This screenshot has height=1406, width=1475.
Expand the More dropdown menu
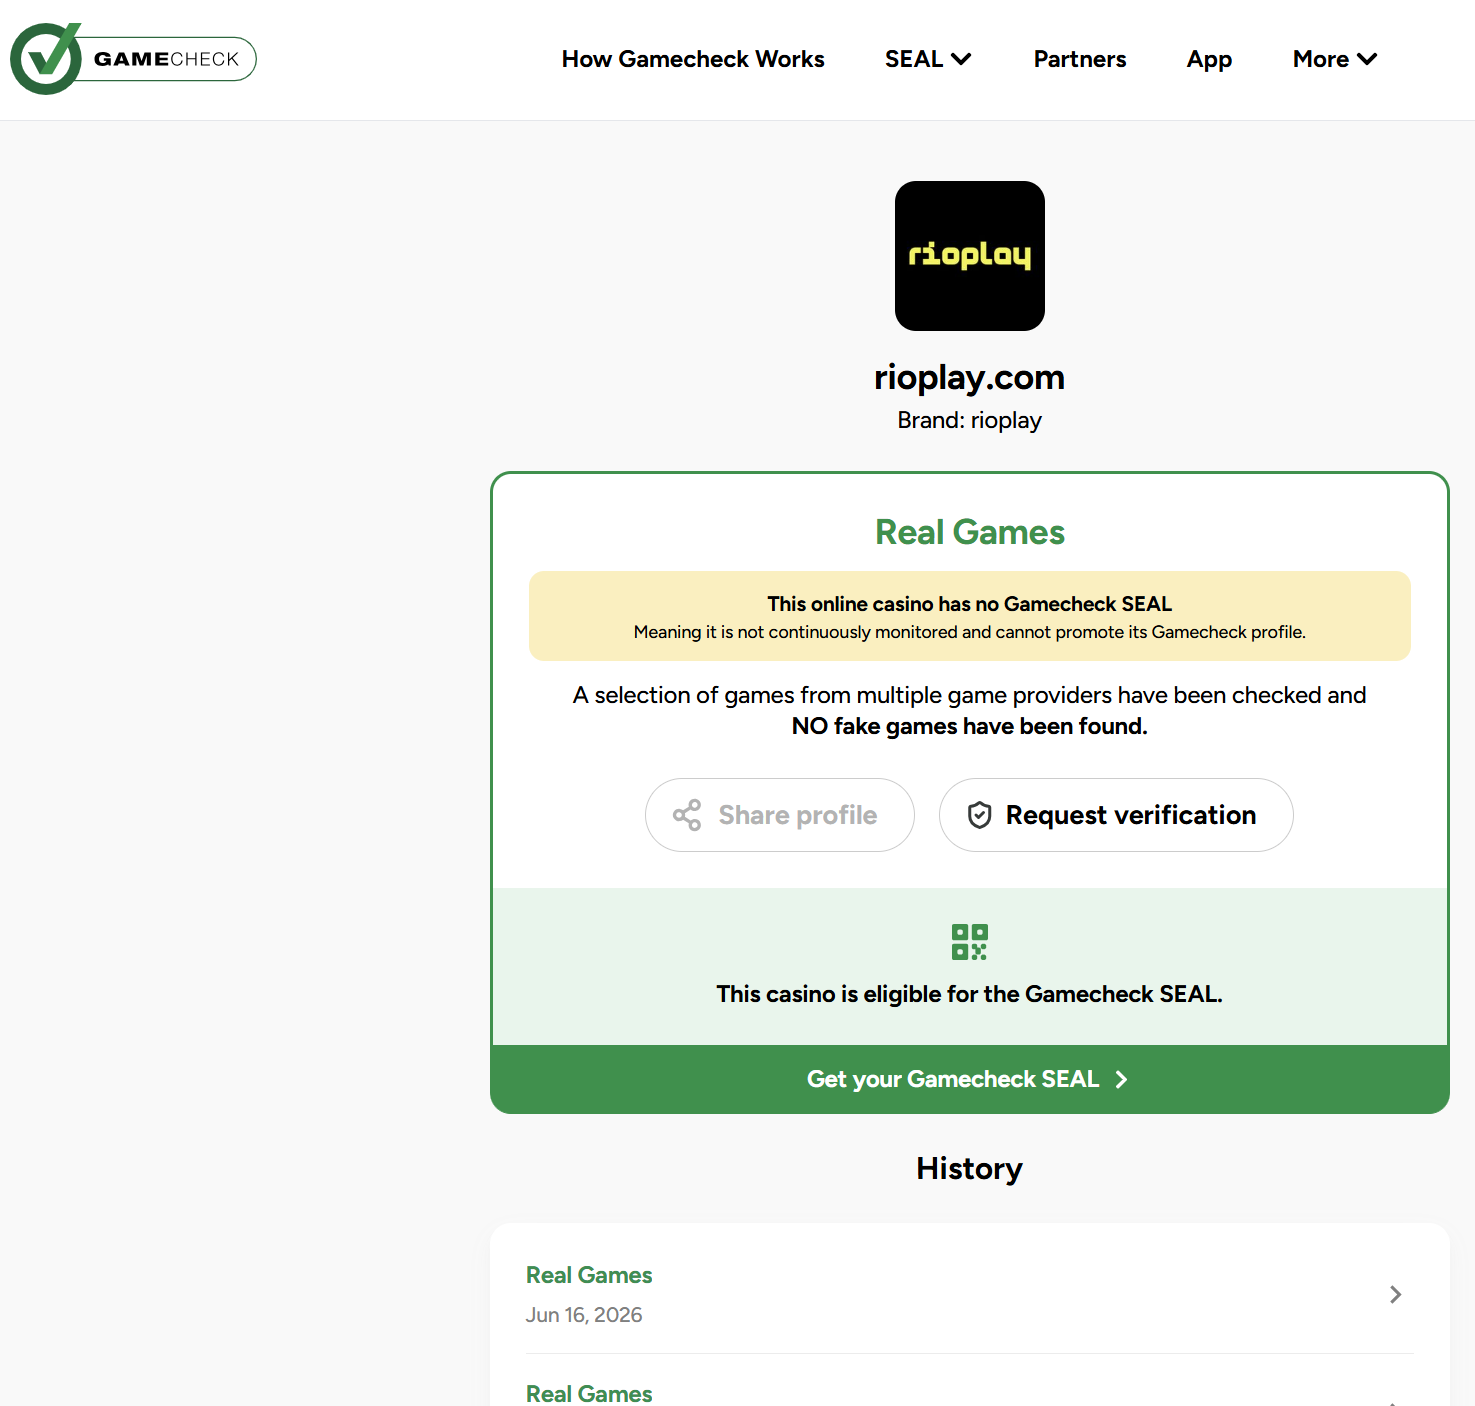pyautogui.click(x=1335, y=59)
